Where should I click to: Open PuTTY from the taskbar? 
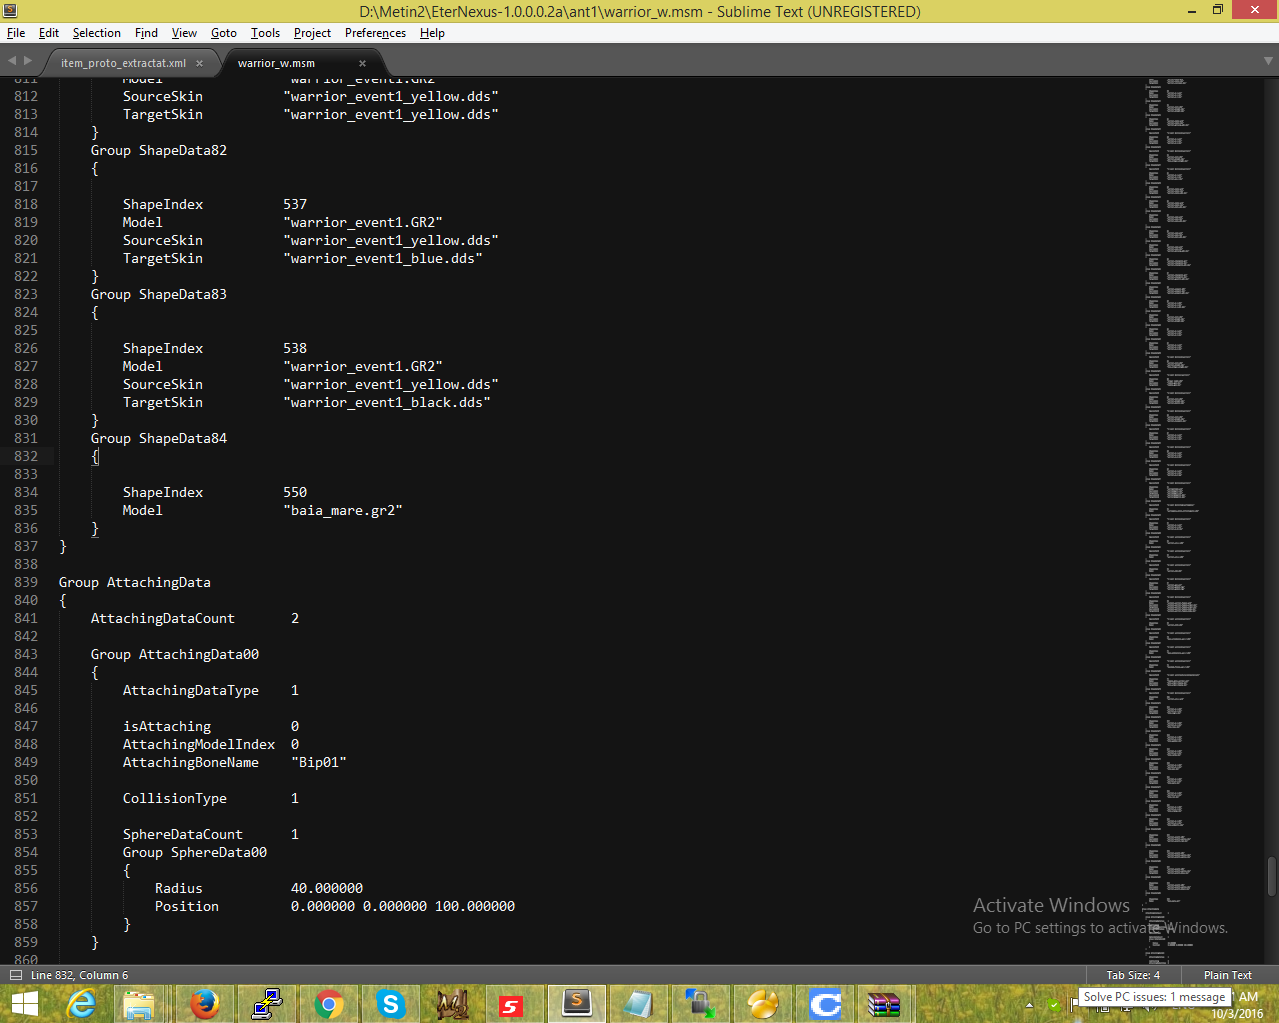266,1003
